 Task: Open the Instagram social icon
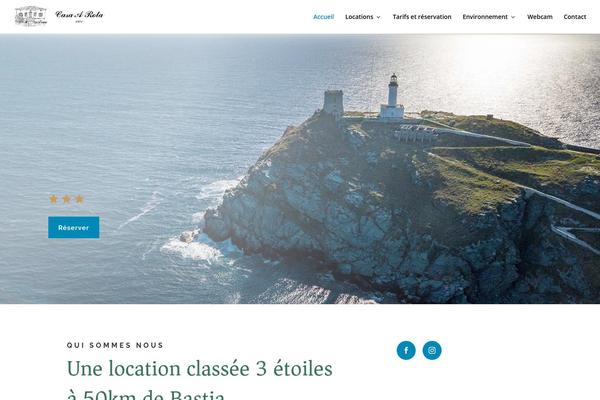tap(432, 350)
